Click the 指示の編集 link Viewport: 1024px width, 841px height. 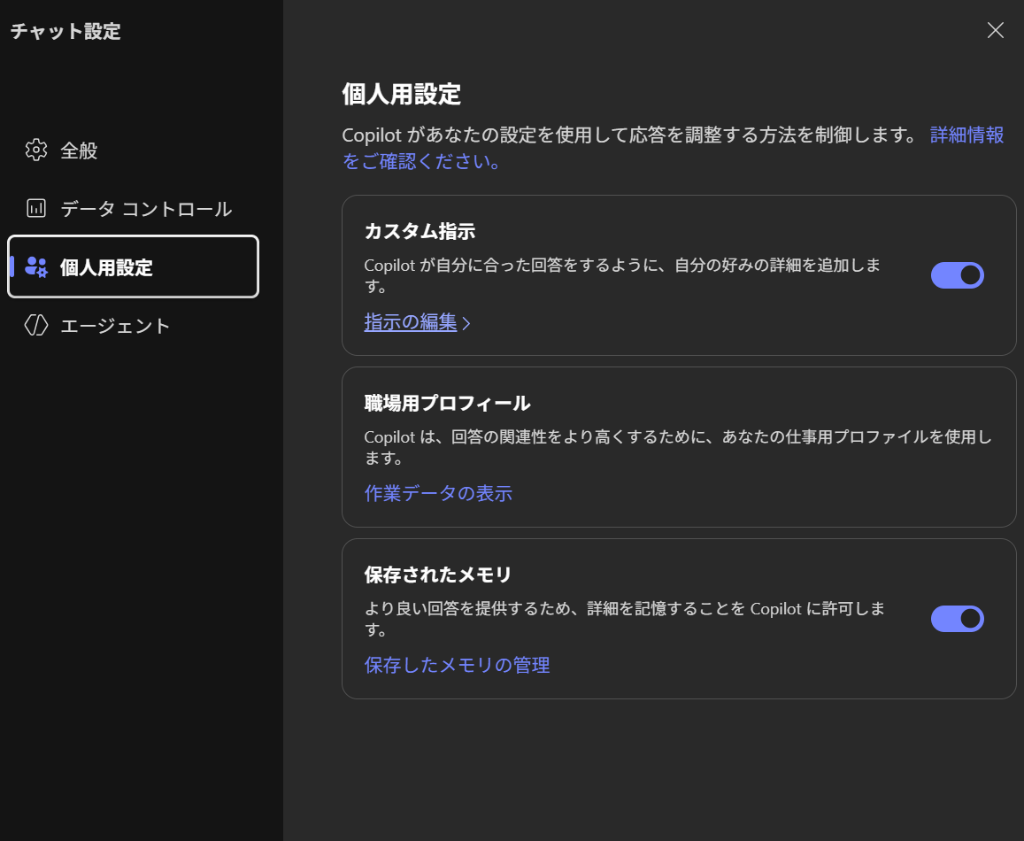pos(410,322)
